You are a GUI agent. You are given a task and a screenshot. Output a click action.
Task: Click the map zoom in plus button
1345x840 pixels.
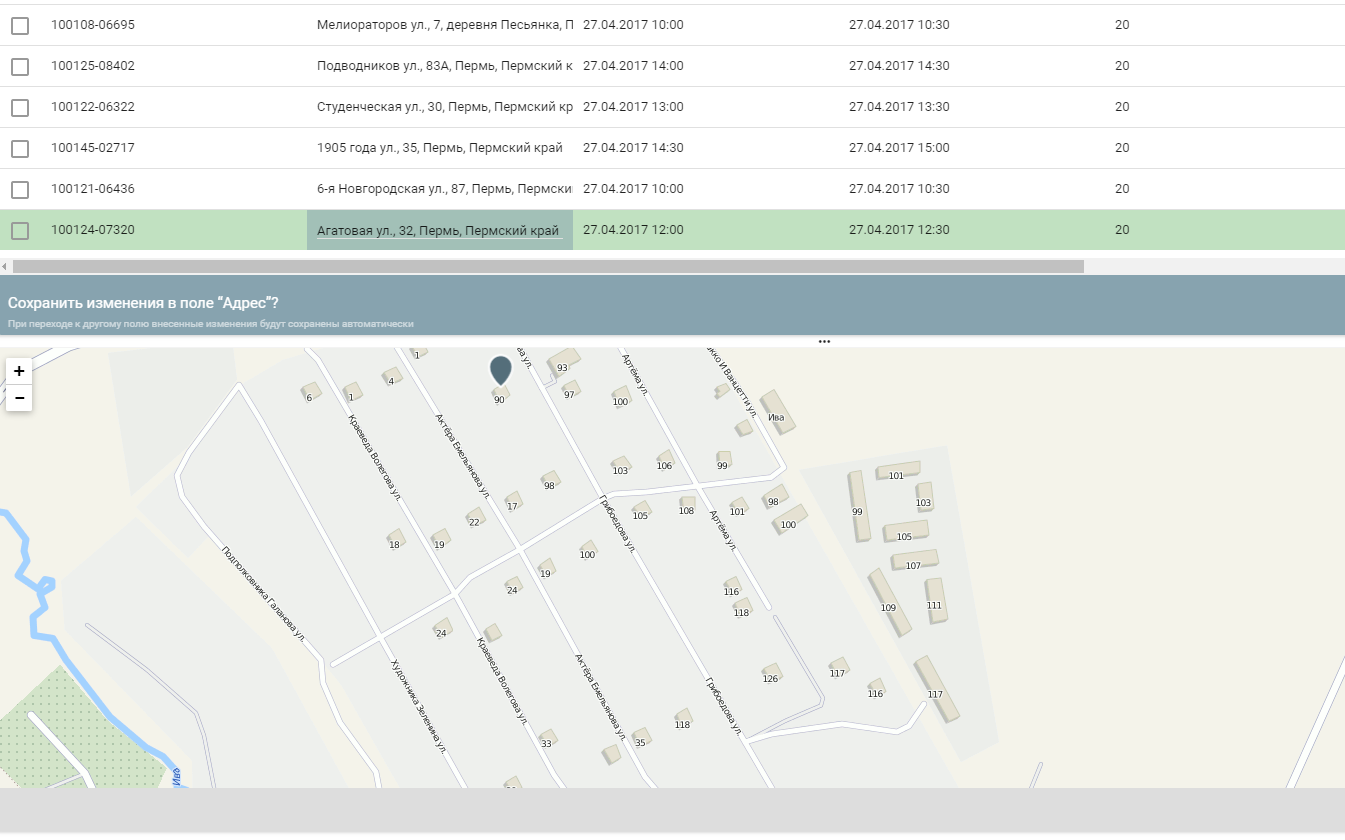(19, 371)
